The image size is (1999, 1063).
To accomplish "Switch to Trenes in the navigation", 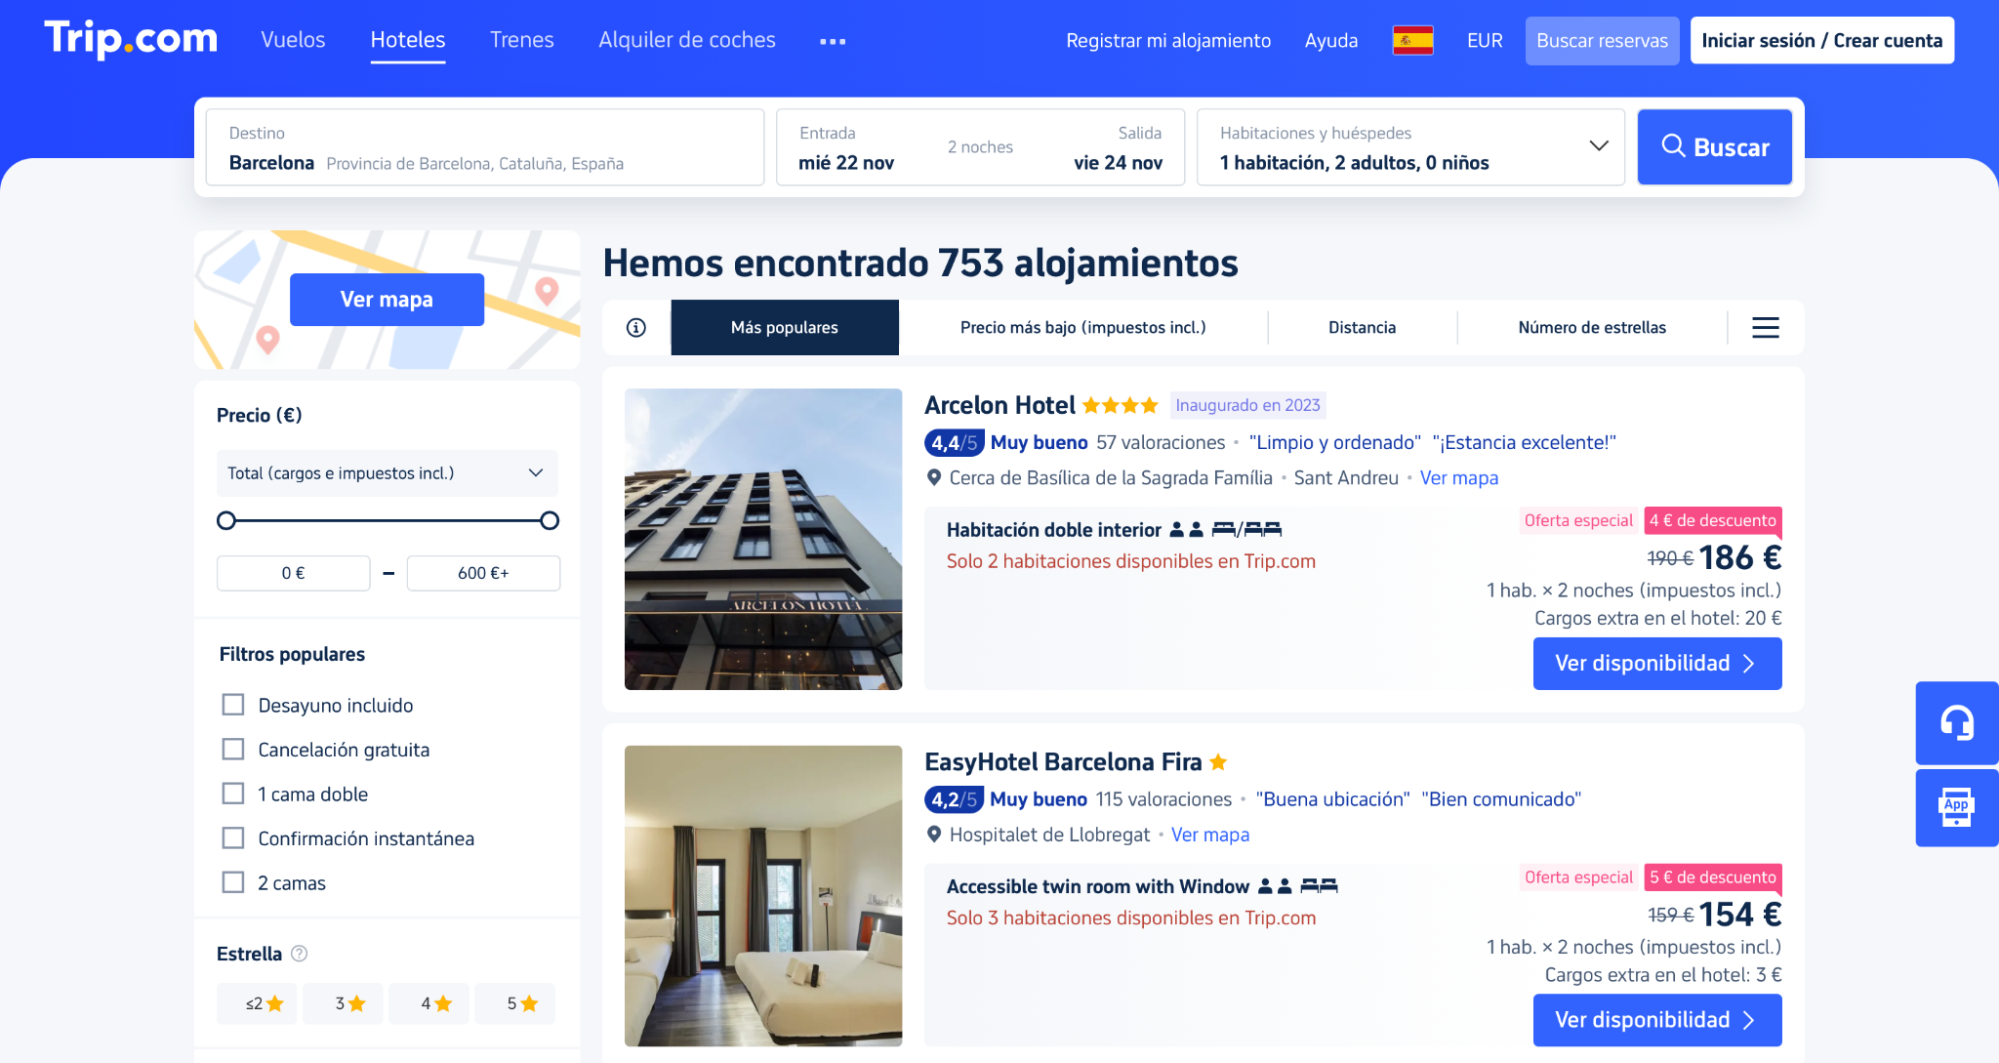I will coord(522,40).
